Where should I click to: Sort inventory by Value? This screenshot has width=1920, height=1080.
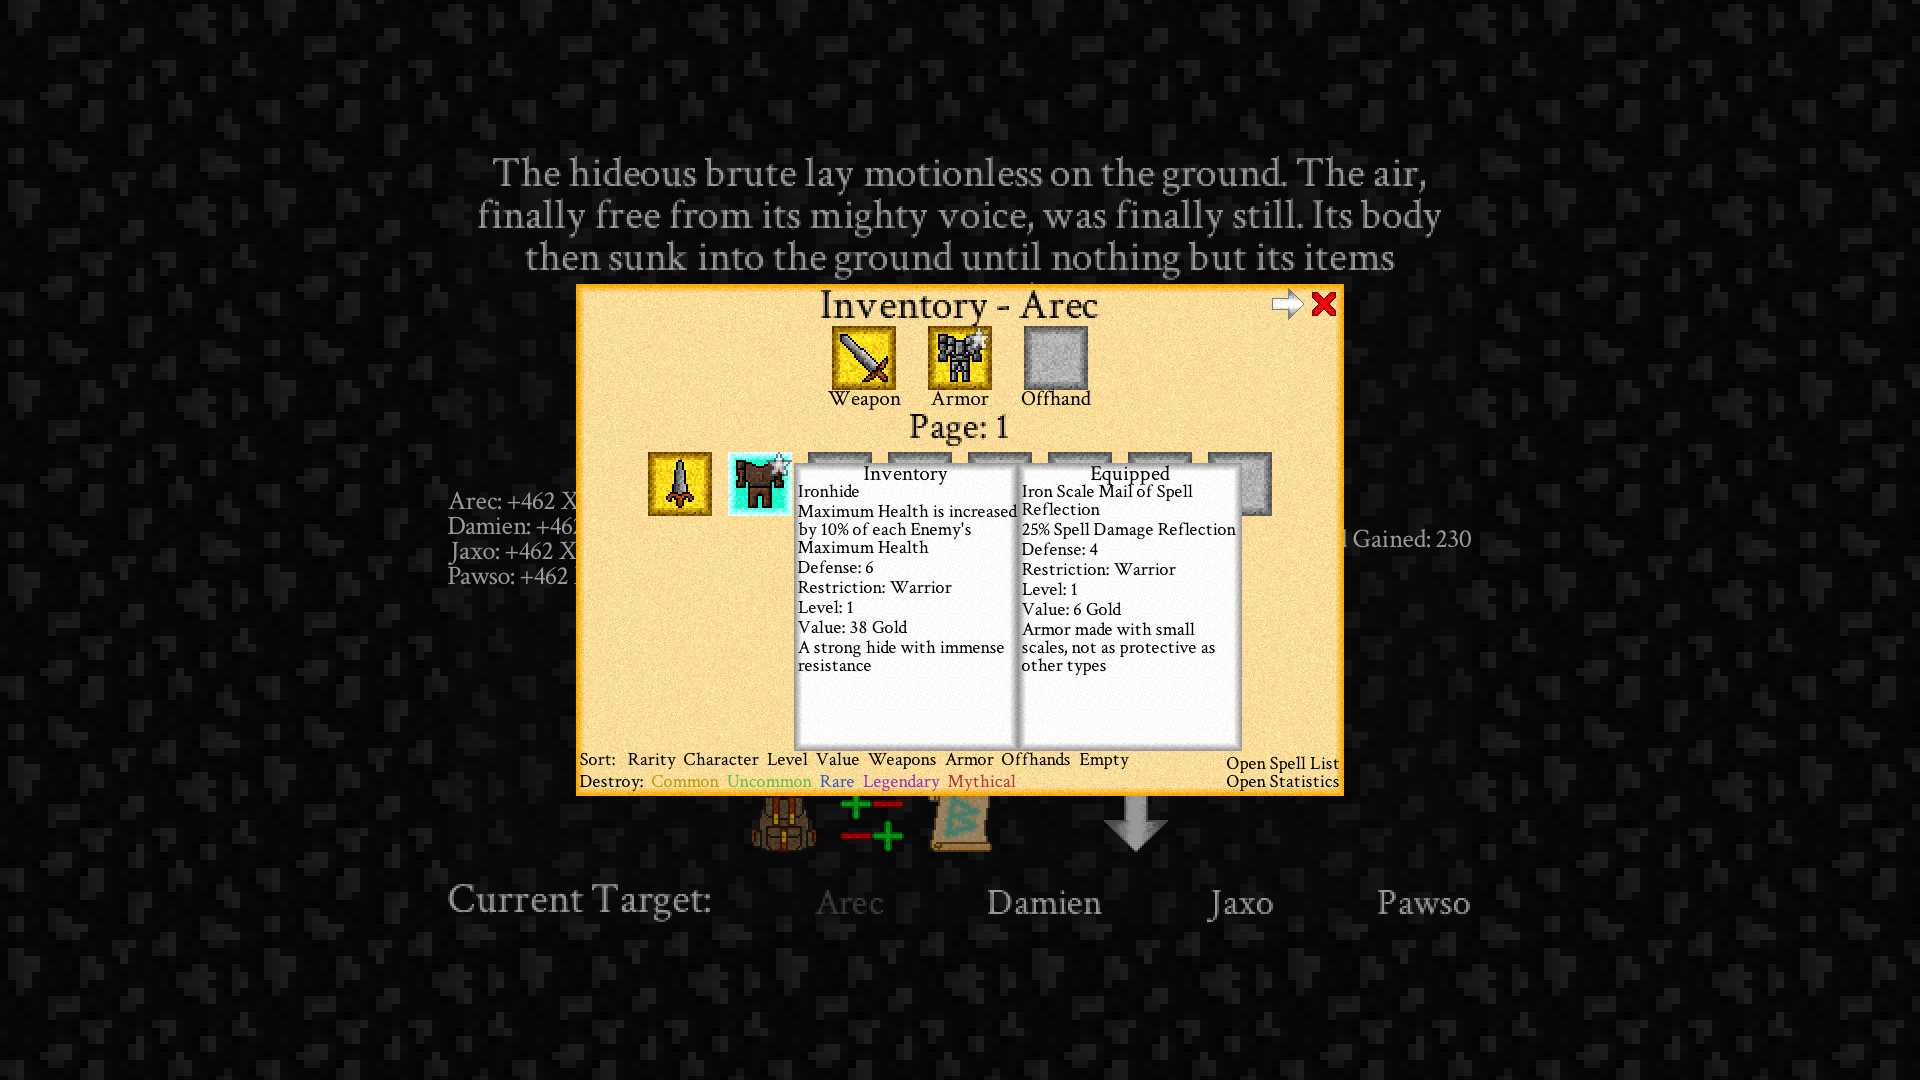coord(837,758)
